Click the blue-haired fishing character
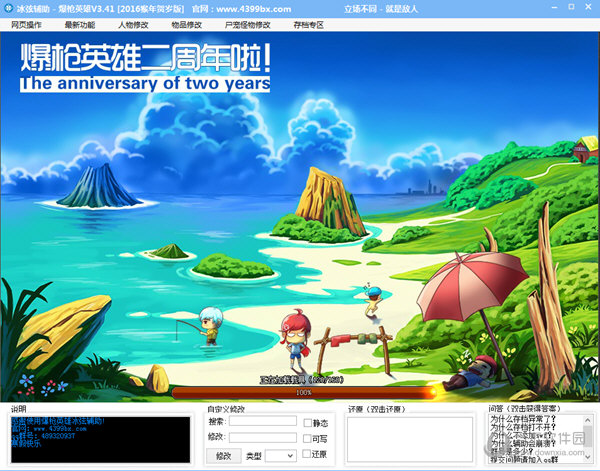 (210, 326)
